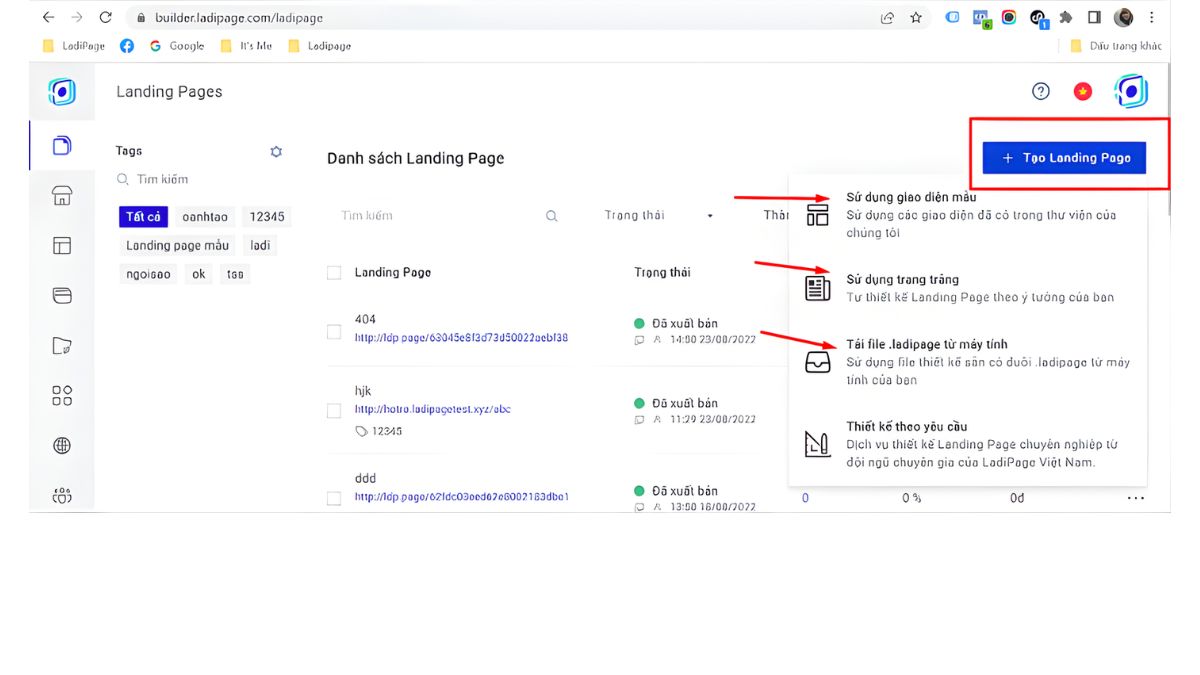Open the hotro.ladipagetest.xyz/abc link
The height and width of the screenshot is (675, 1200).
(433, 410)
